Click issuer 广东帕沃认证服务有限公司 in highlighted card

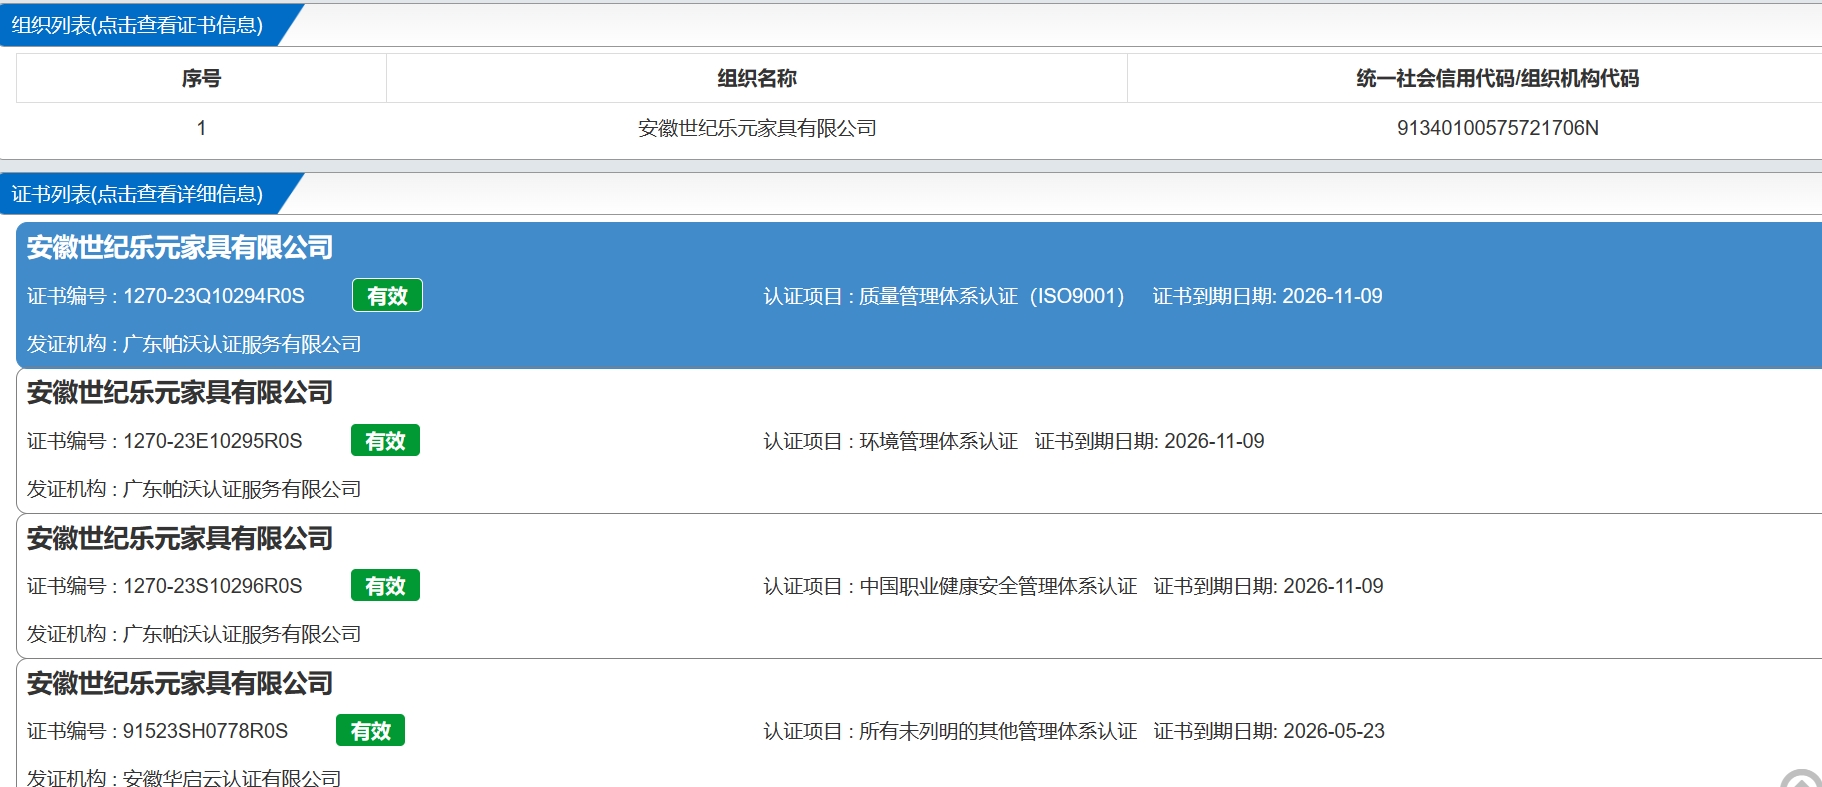[241, 344]
